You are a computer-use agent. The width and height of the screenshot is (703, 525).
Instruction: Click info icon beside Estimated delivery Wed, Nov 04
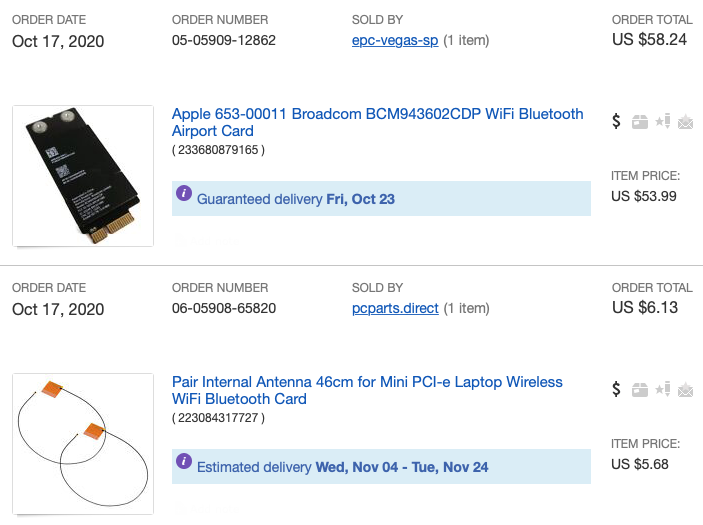point(184,461)
